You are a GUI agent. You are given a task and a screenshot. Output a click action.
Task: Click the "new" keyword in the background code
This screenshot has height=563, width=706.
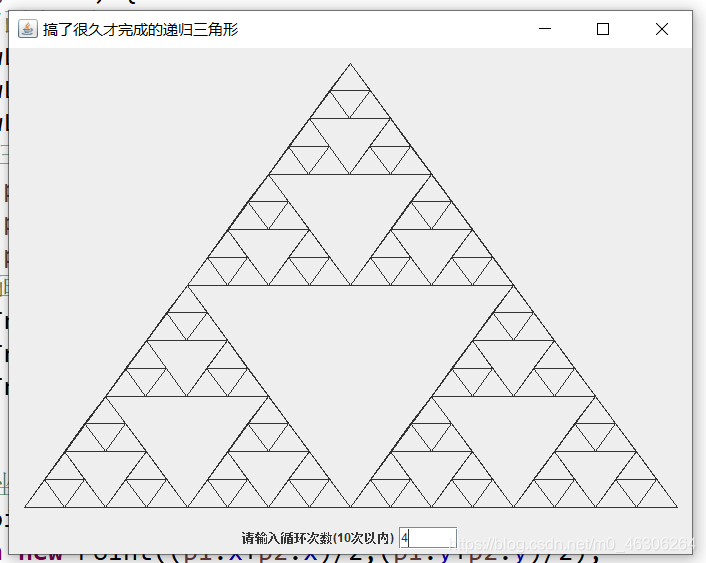point(41,555)
